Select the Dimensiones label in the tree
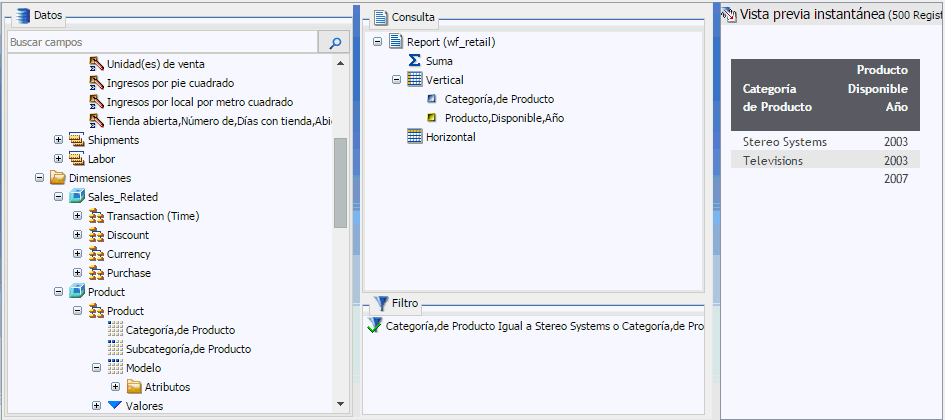Viewport: 945px width, 420px height. [x=100, y=178]
